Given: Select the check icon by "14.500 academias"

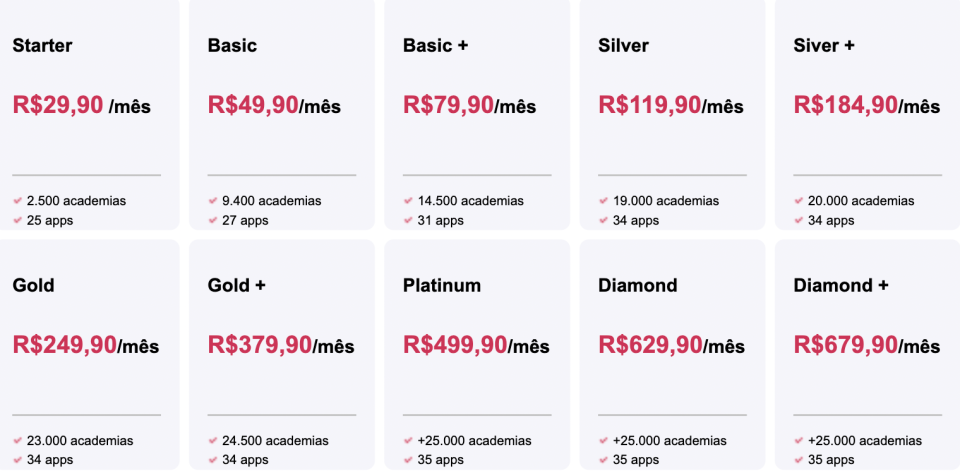Looking at the screenshot, I should pos(408,201).
